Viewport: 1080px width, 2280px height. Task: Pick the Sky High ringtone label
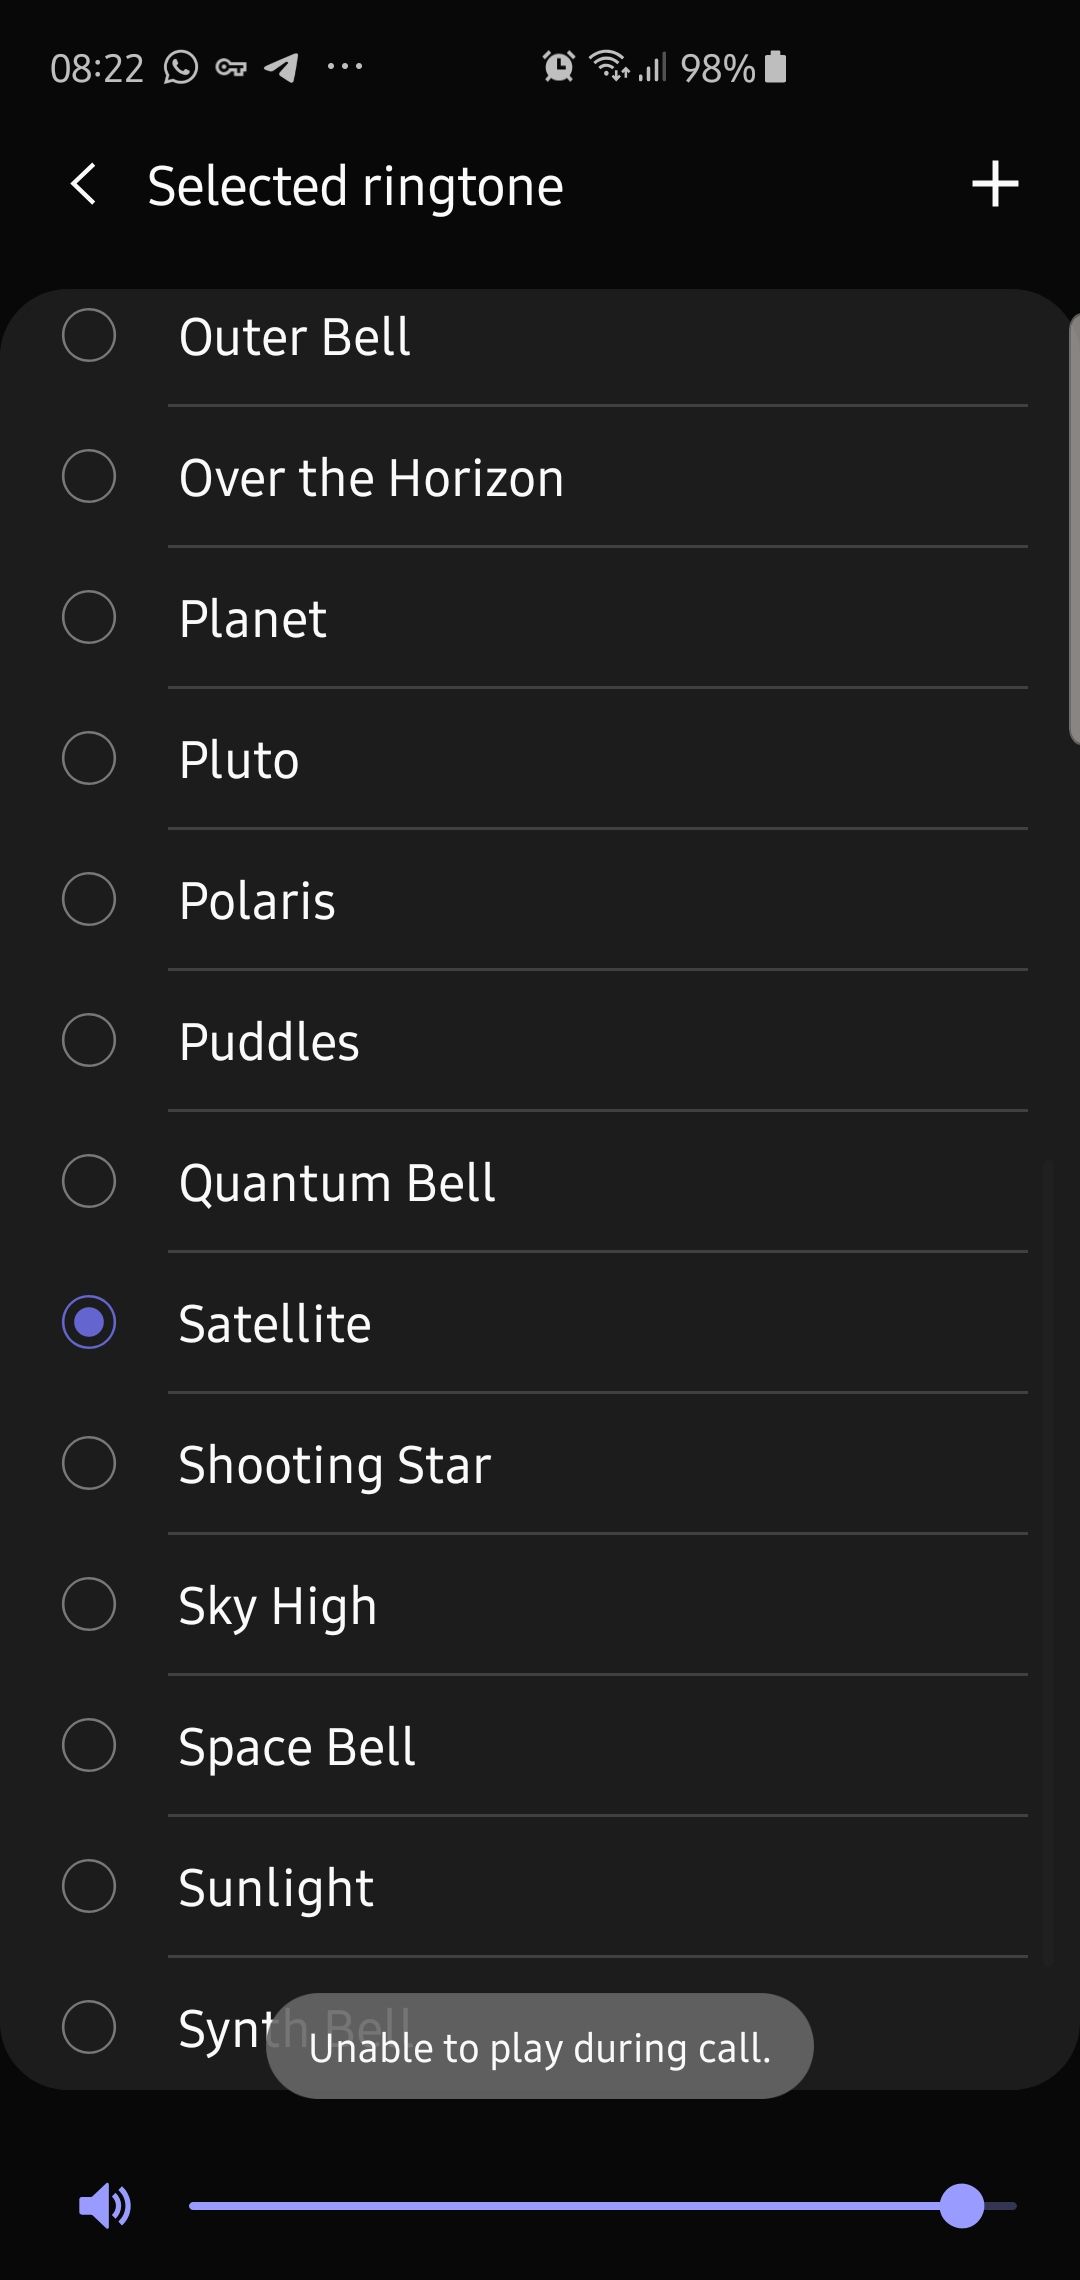tap(278, 1605)
